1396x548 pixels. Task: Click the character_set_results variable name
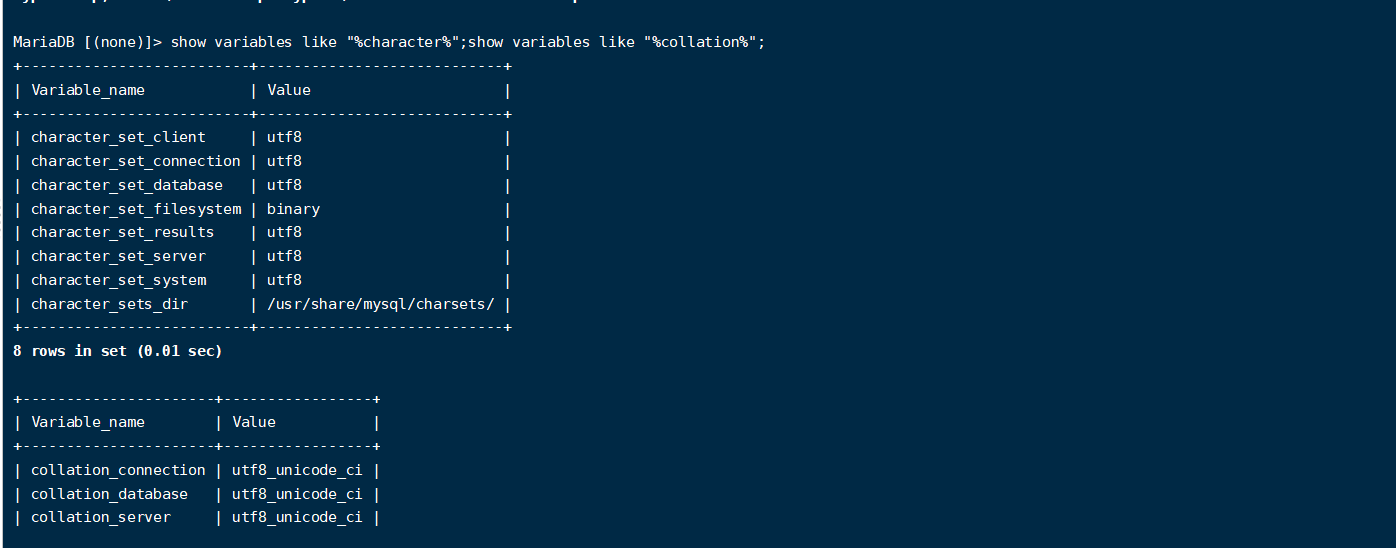tap(122, 232)
